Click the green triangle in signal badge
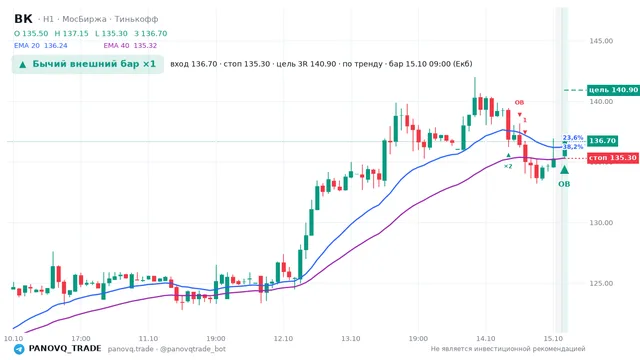640x360 pixels. [x=22, y=64]
